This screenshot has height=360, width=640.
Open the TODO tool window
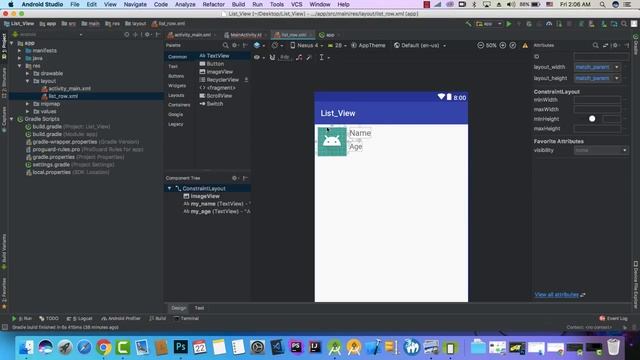(x=49, y=318)
